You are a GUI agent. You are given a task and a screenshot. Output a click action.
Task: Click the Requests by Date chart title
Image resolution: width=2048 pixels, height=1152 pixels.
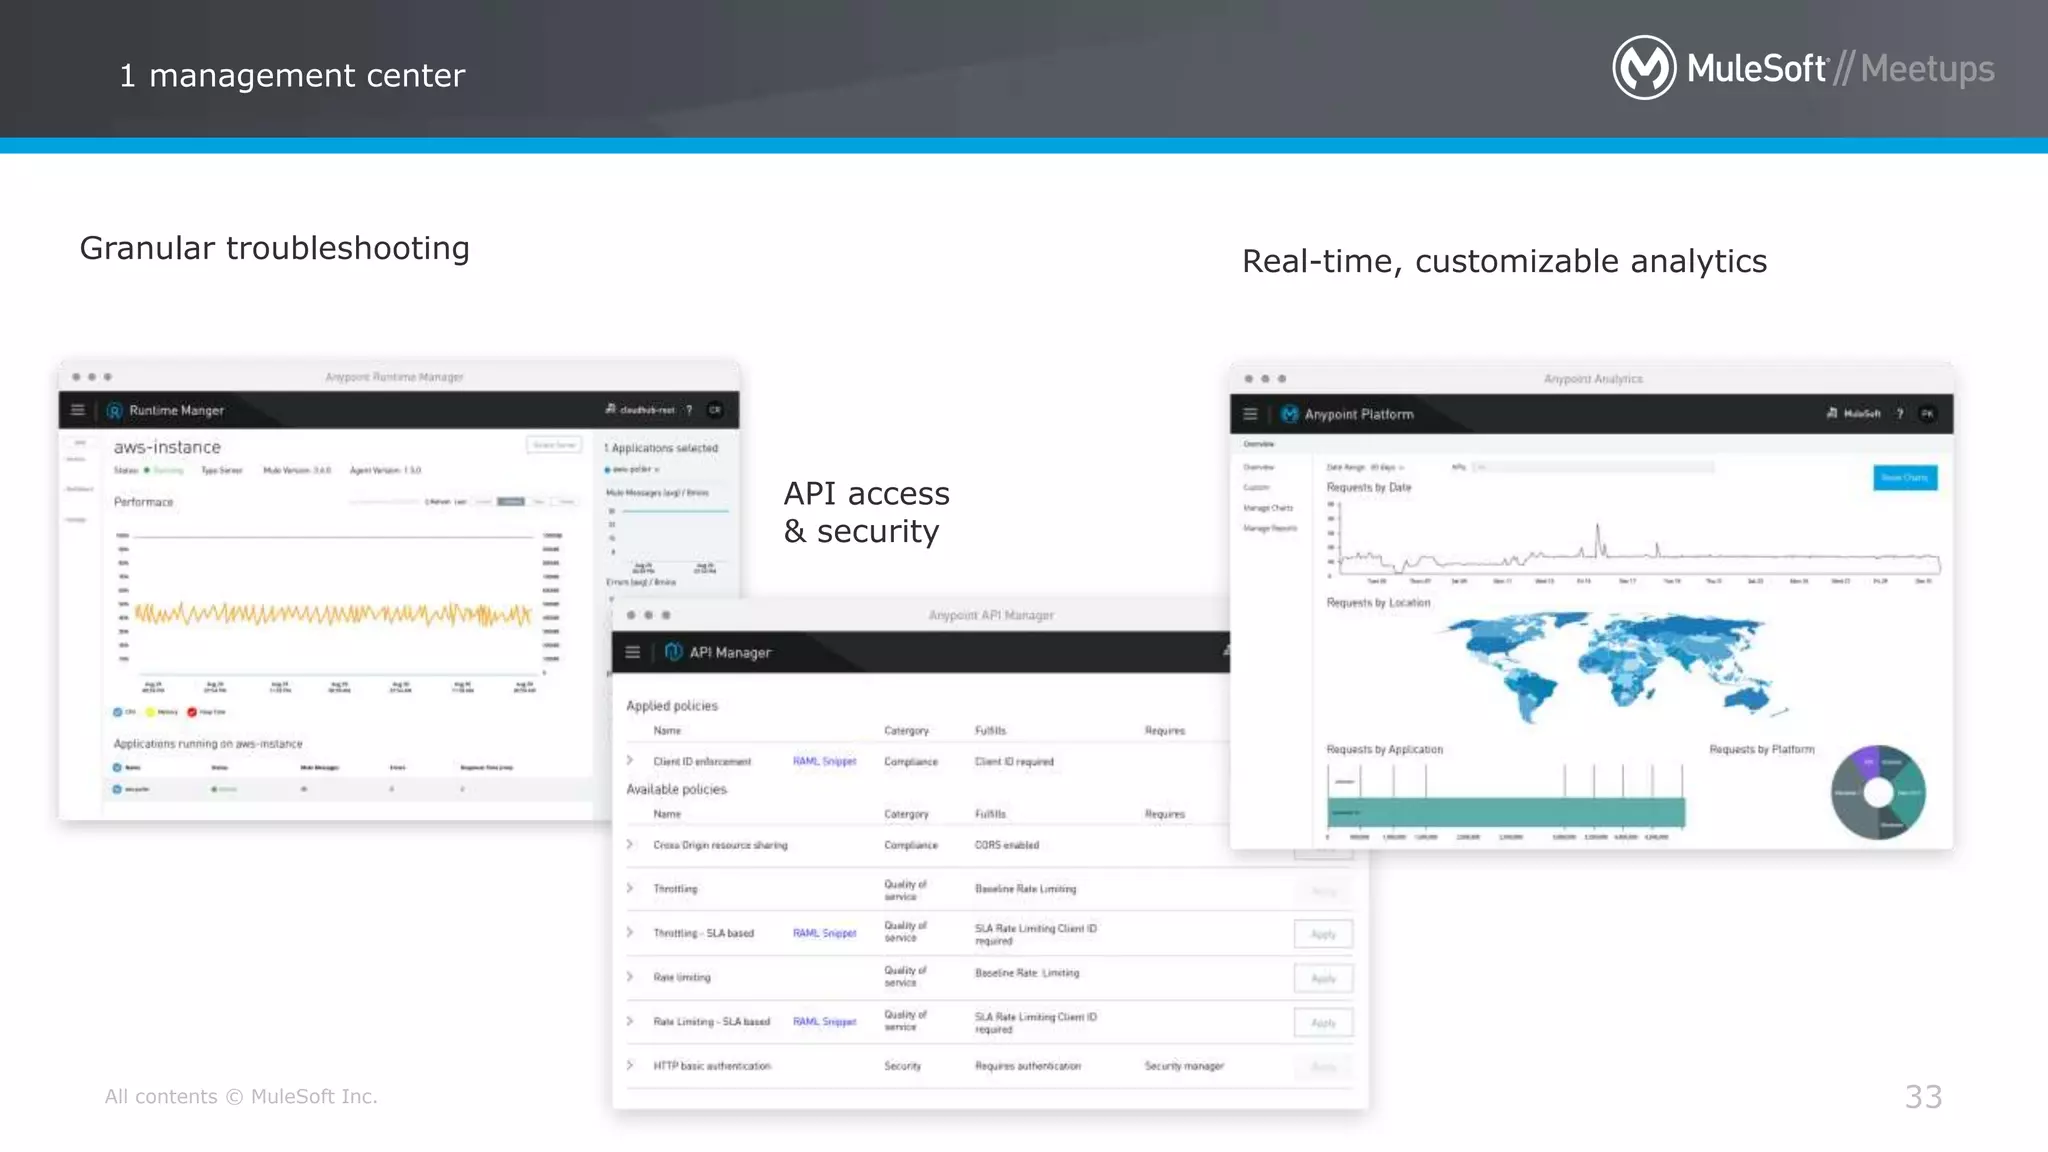(x=1369, y=487)
